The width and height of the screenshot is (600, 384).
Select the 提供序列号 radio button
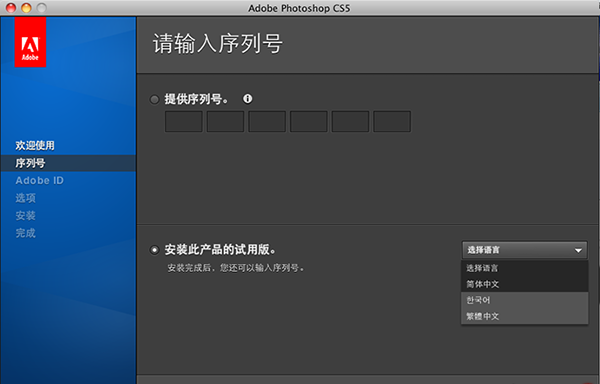tap(154, 100)
